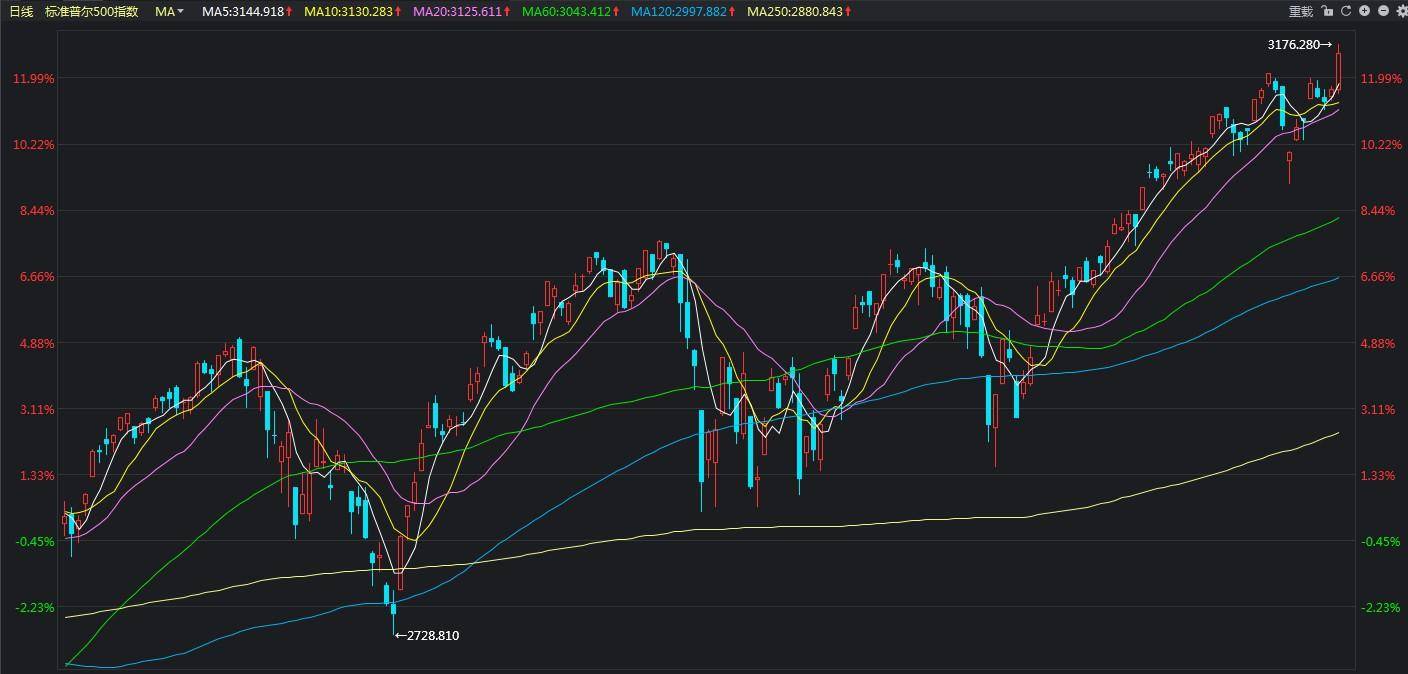Open the MA indicator dropdown
The image size is (1408, 674).
[x=170, y=11]
